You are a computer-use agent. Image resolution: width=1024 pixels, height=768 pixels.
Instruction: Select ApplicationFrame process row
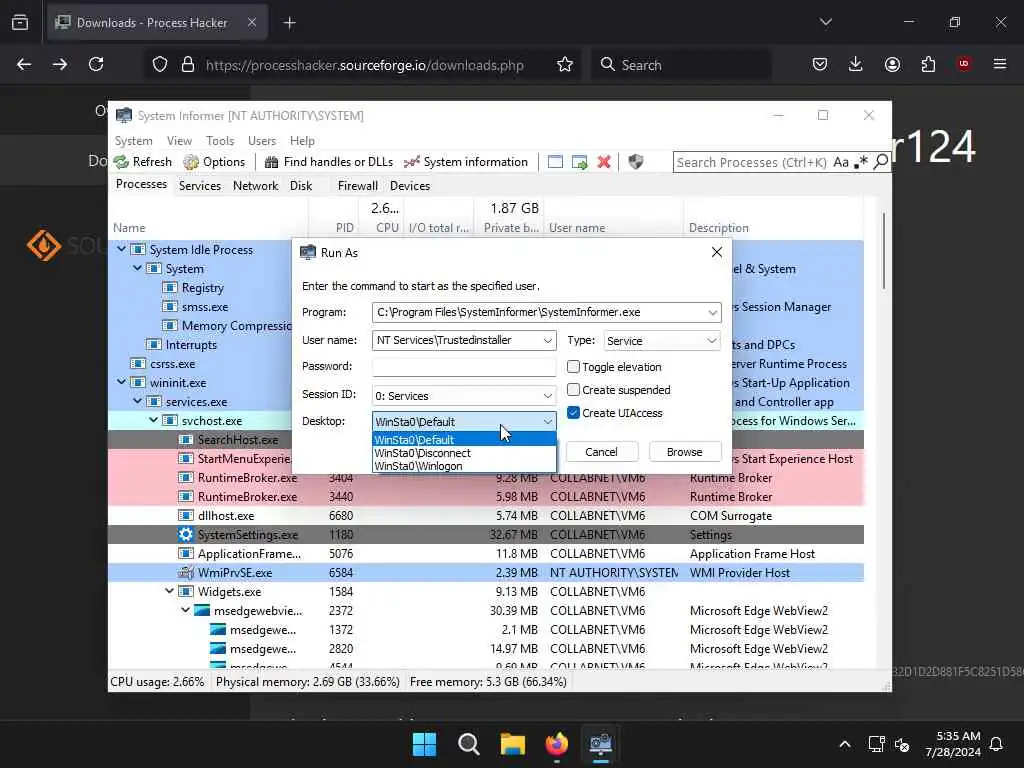[486, 554]
